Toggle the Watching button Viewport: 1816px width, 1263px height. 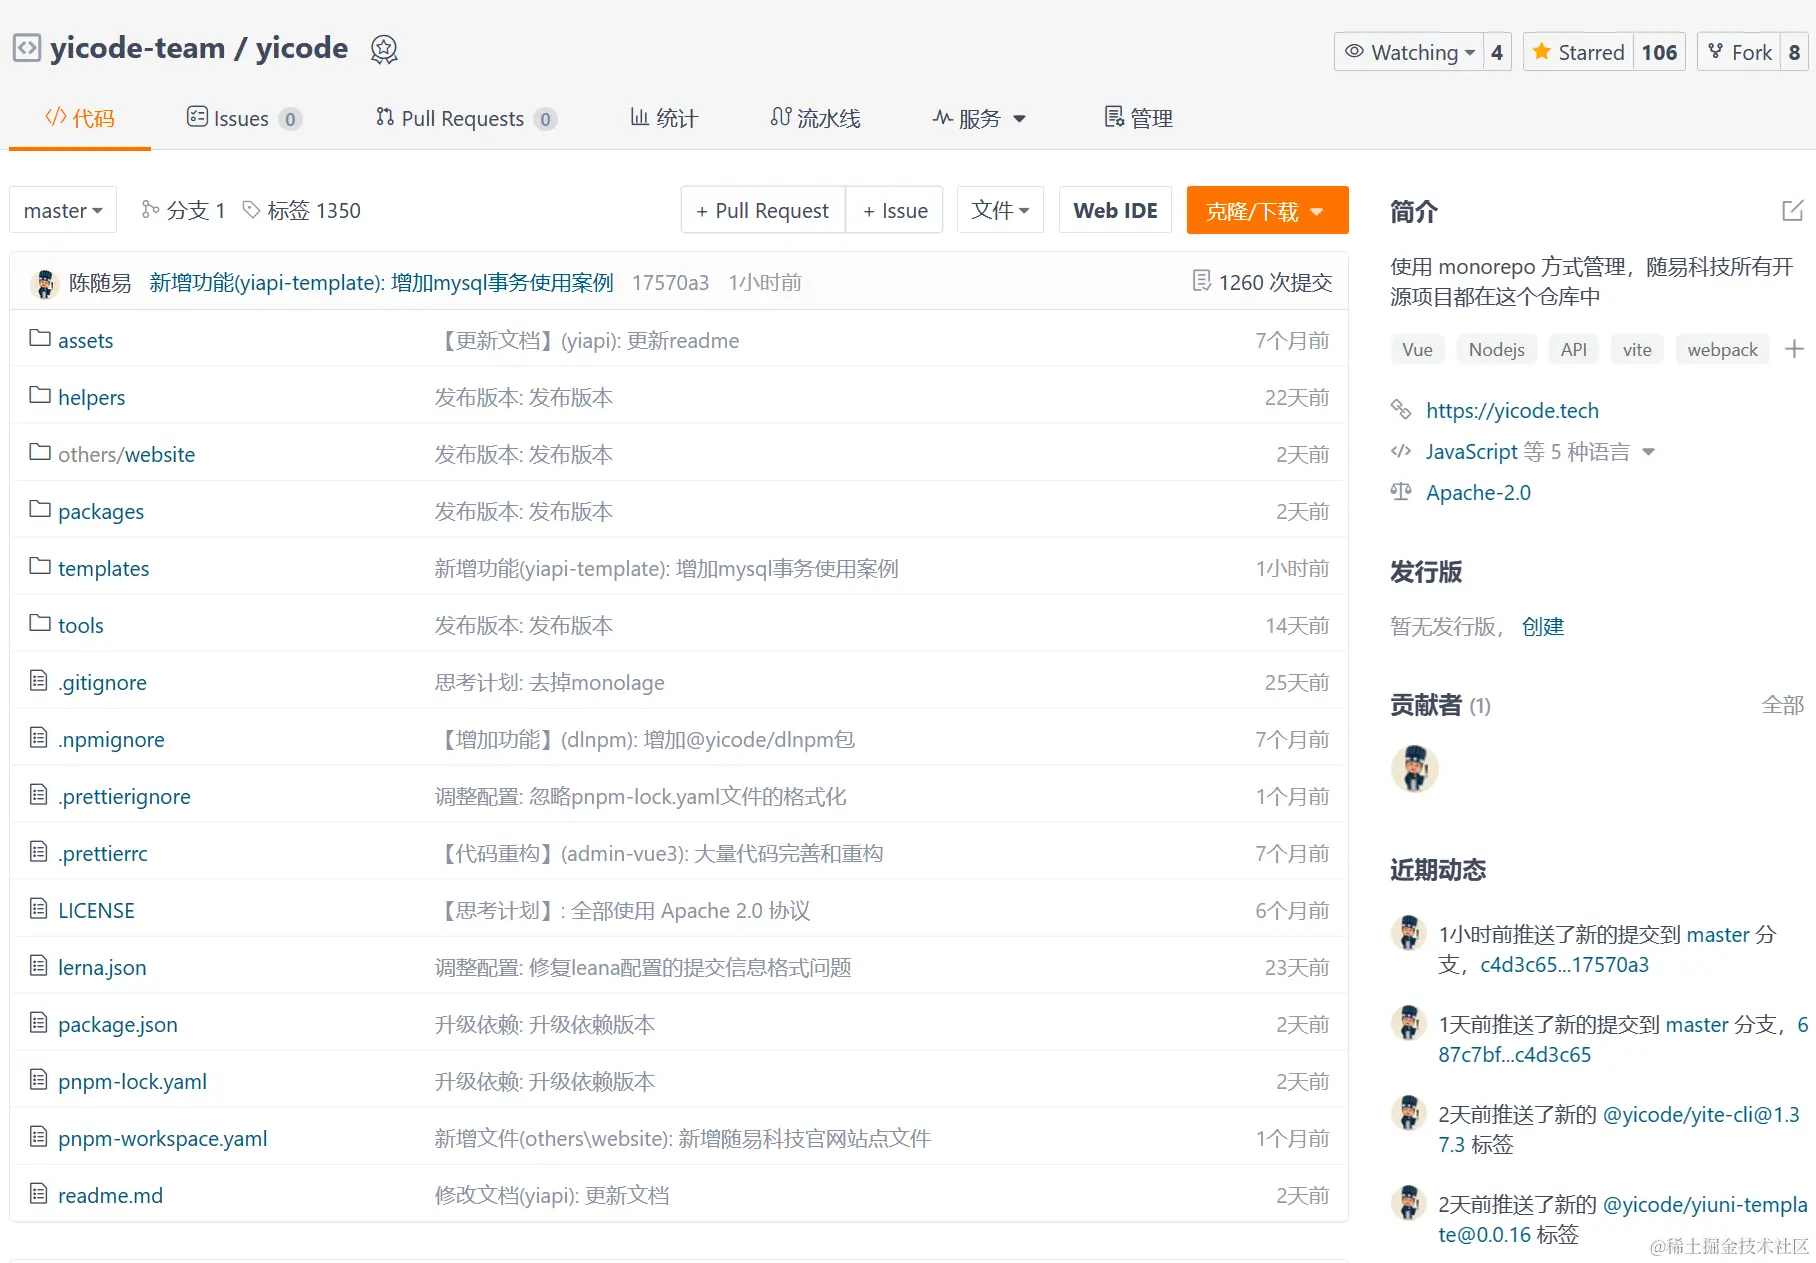point(1409,52)
